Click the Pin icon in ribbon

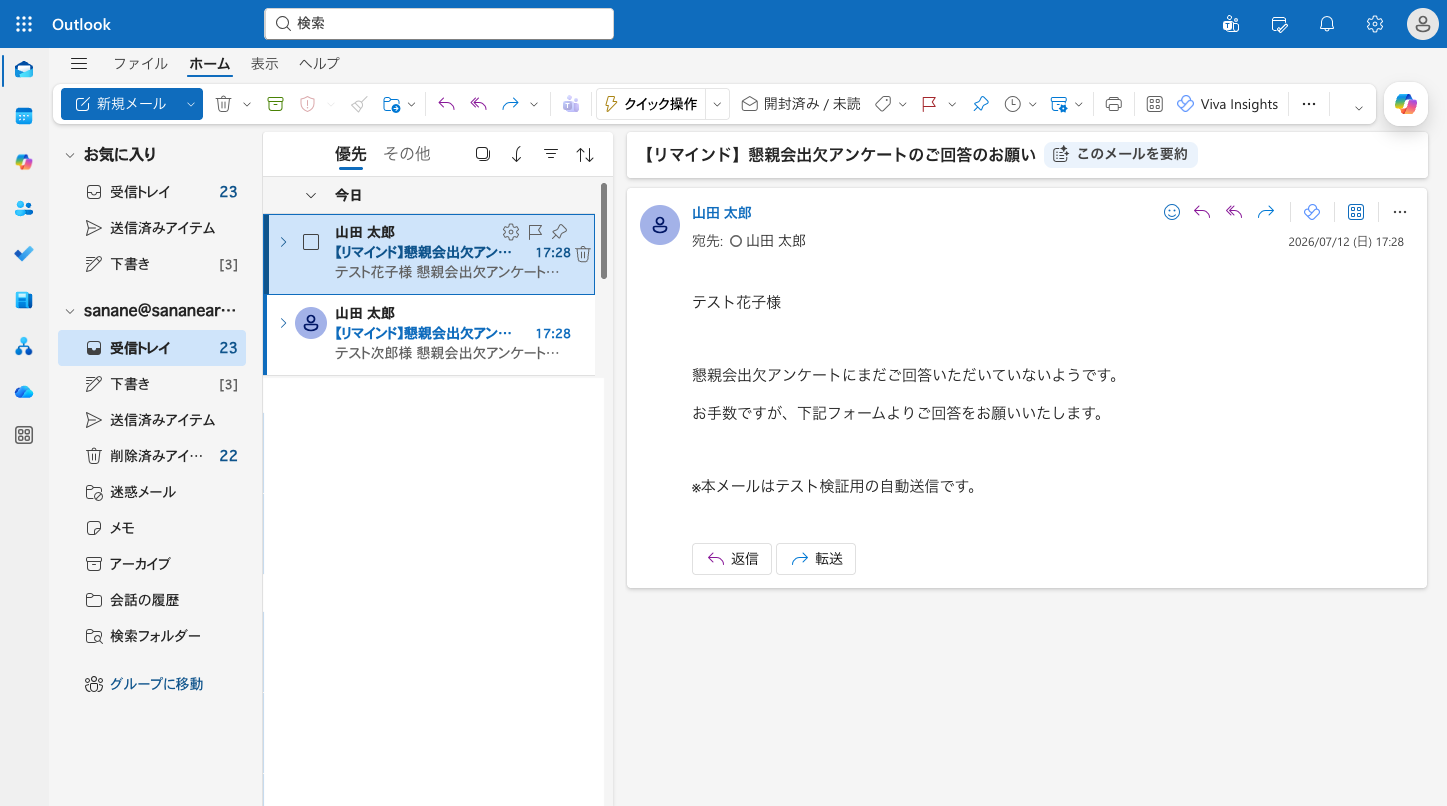(981, 104)
